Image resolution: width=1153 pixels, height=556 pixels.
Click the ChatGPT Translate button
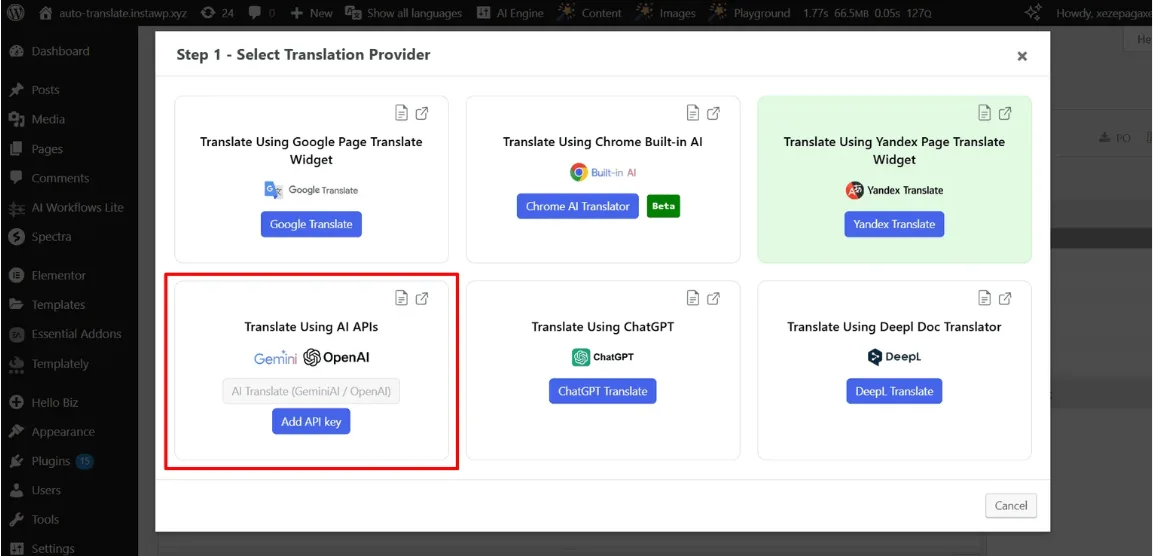(602, 391)
